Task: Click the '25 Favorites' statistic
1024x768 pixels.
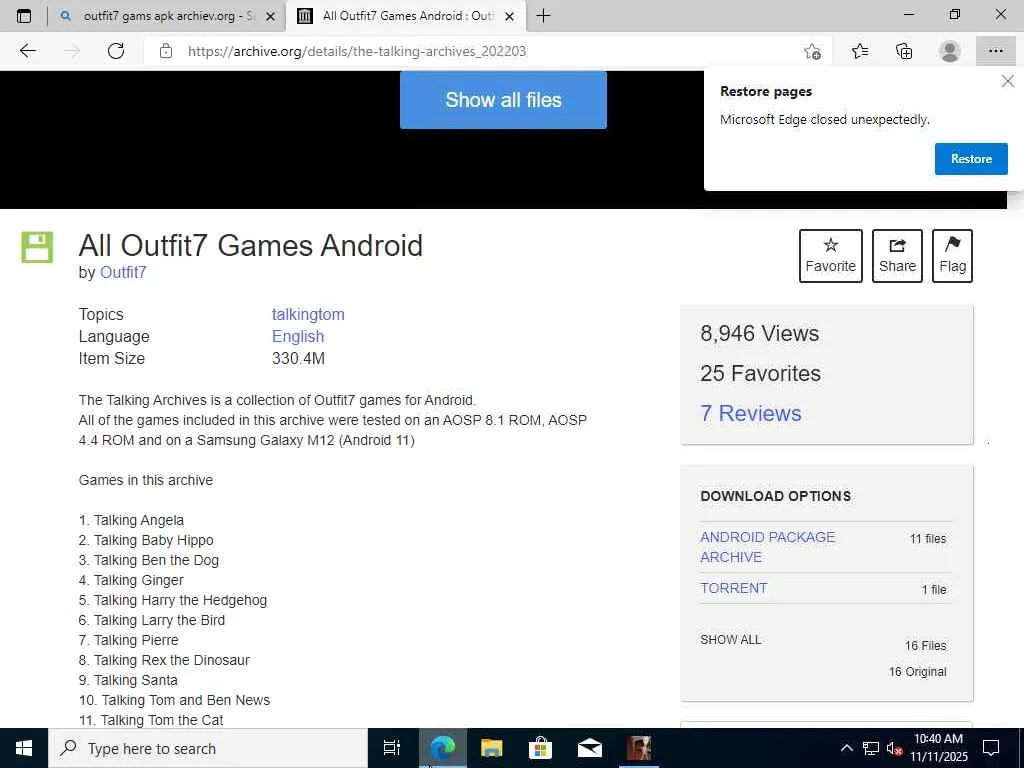Action: [760, 373]
